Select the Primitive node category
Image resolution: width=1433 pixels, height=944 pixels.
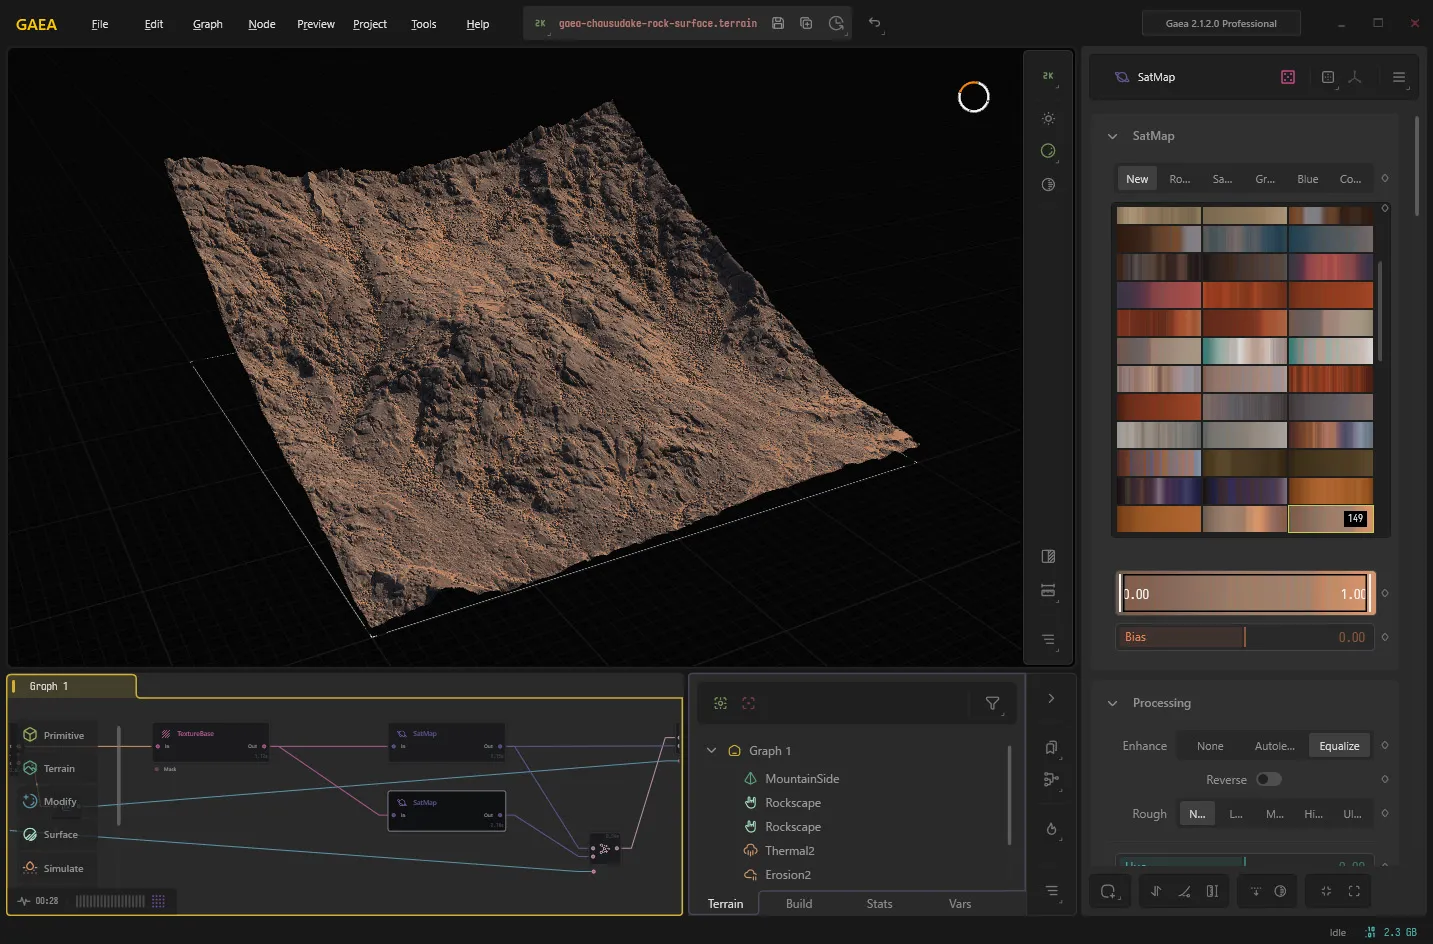[55, 735]
